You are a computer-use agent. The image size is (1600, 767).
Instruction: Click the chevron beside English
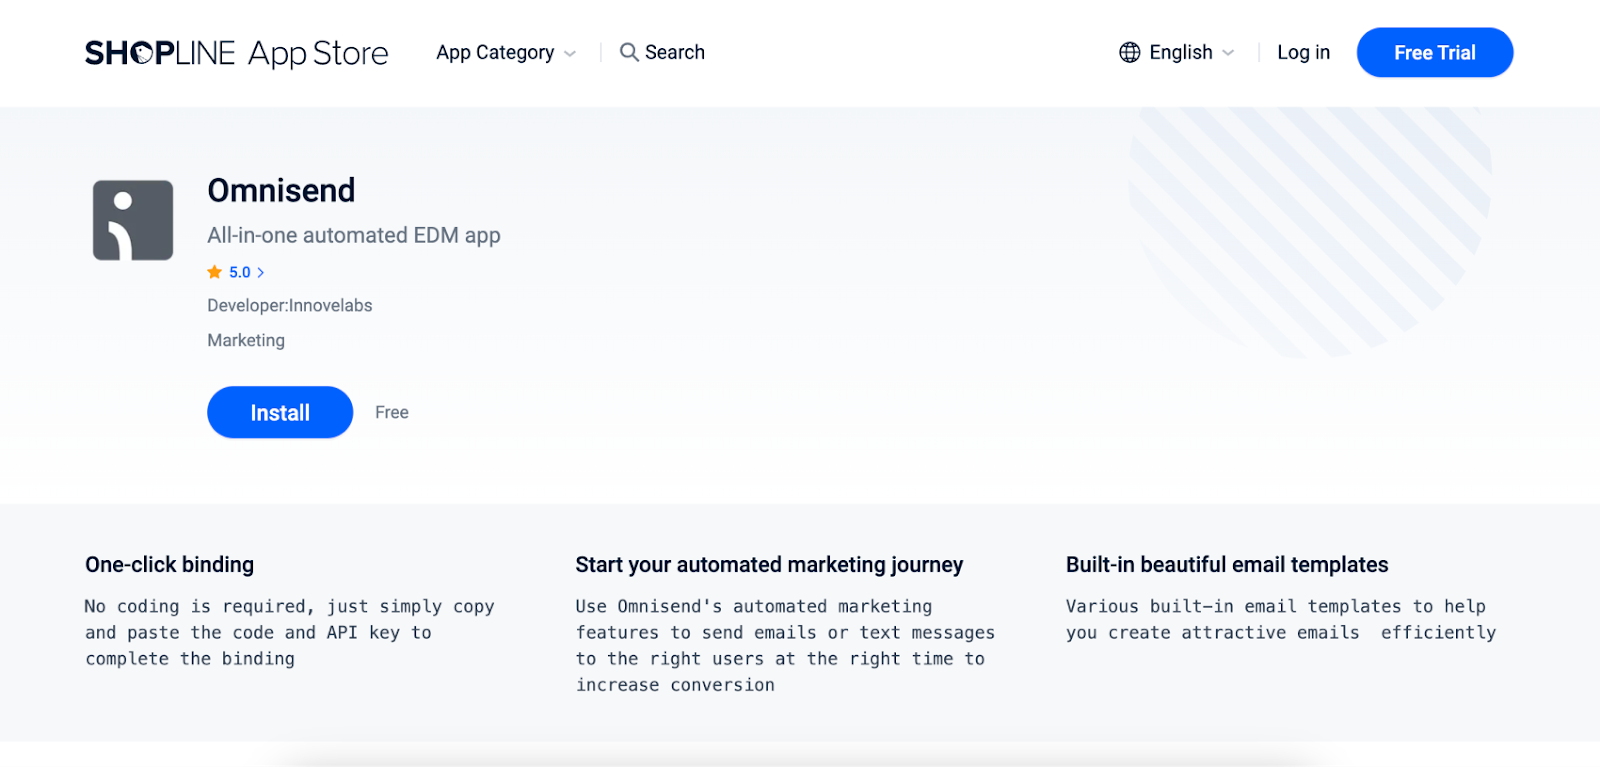[x=1228, y=53]
